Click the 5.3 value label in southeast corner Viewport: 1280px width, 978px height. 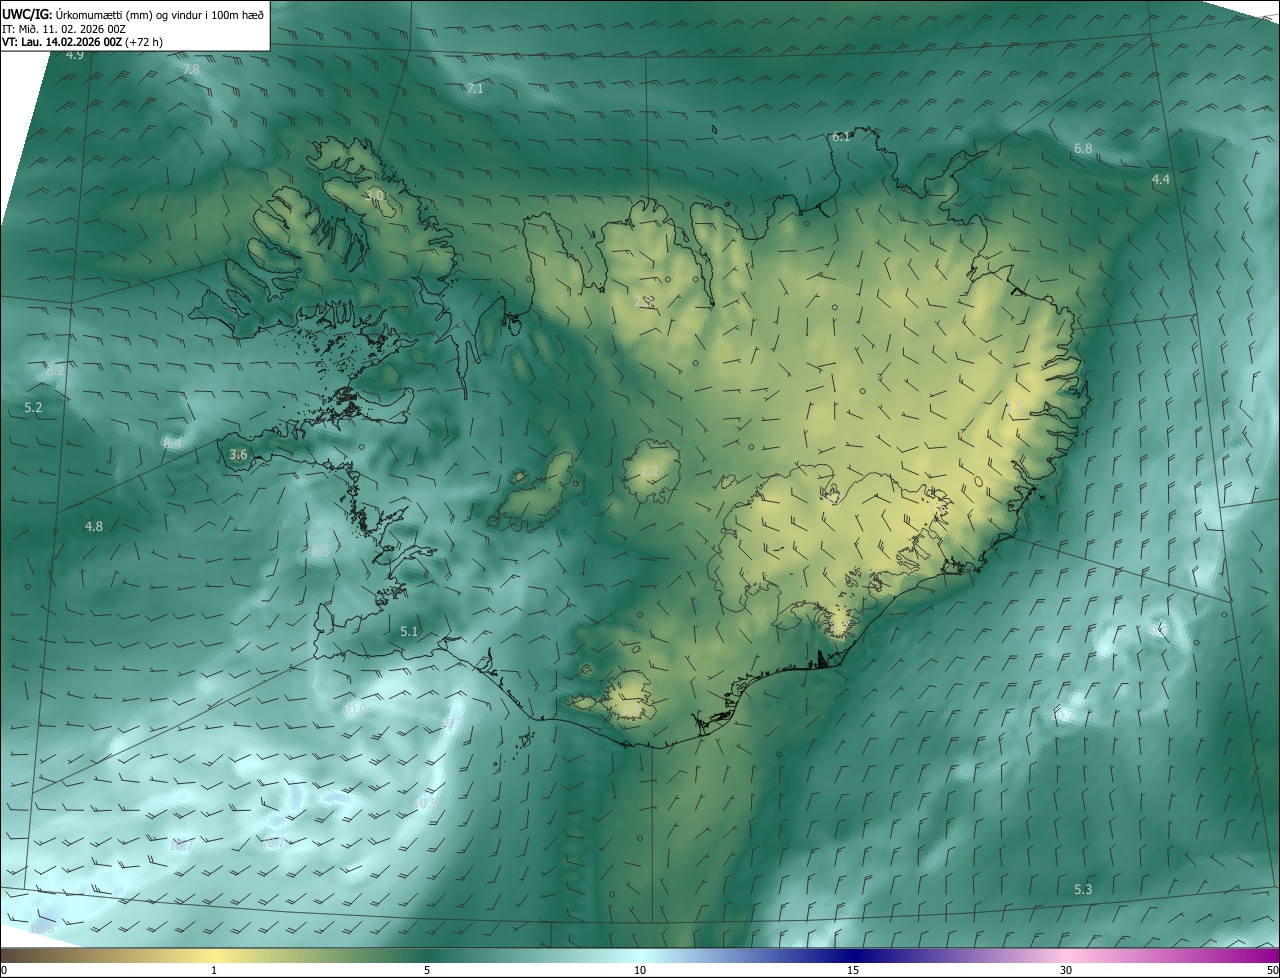coord(1083,890)
